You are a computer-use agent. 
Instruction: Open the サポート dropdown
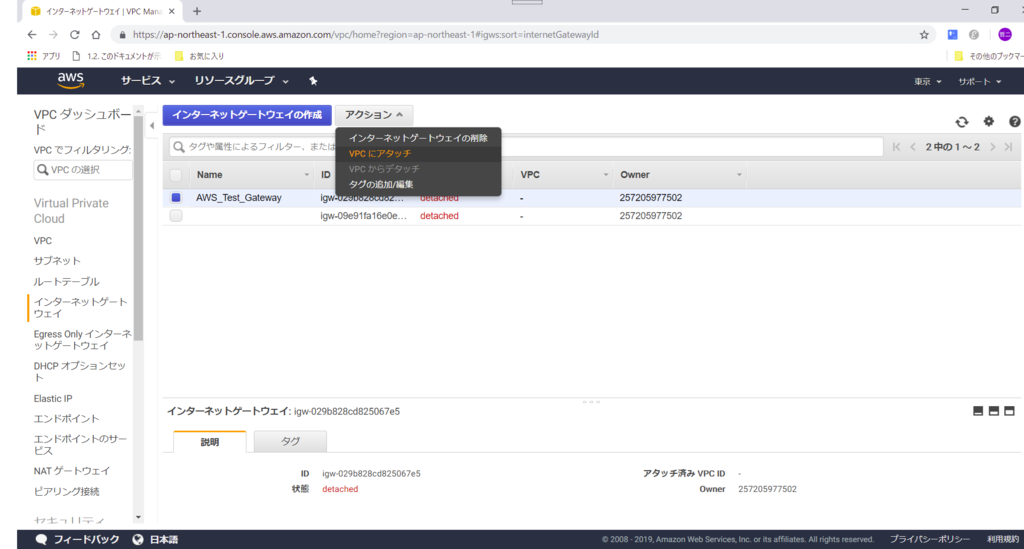coord(980,82)
